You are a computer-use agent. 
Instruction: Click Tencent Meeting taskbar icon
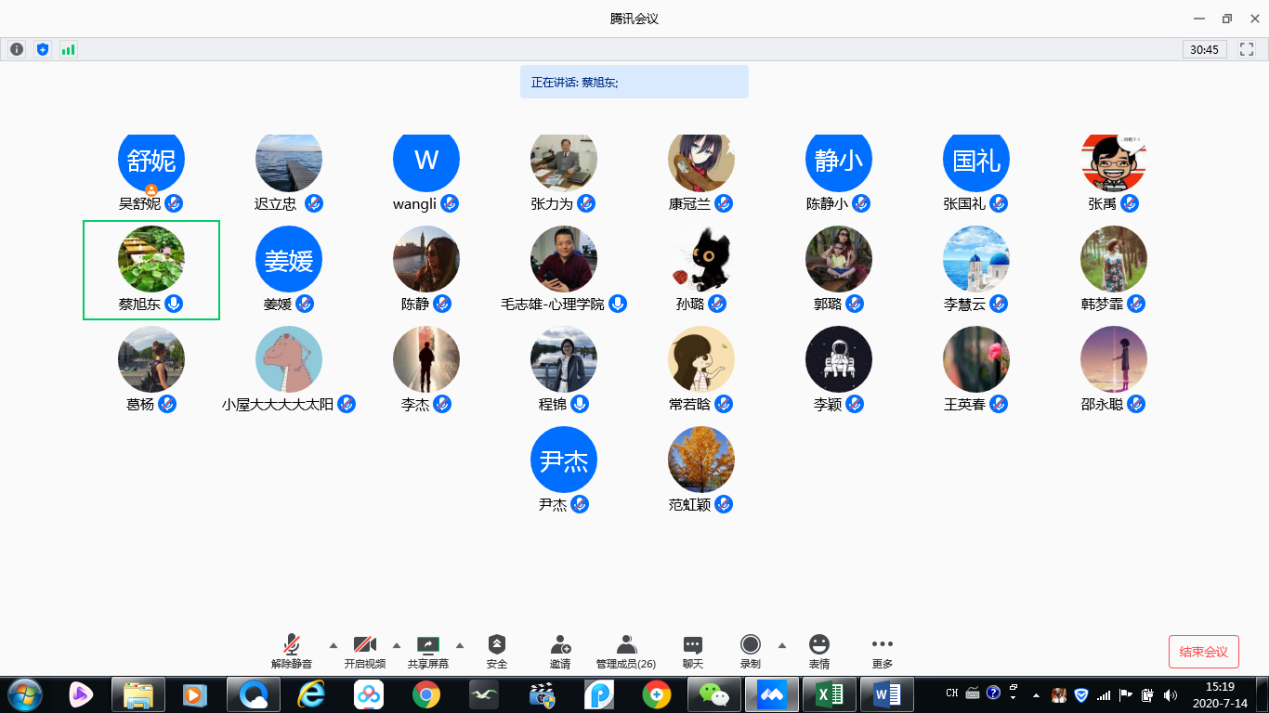[772, 694]
